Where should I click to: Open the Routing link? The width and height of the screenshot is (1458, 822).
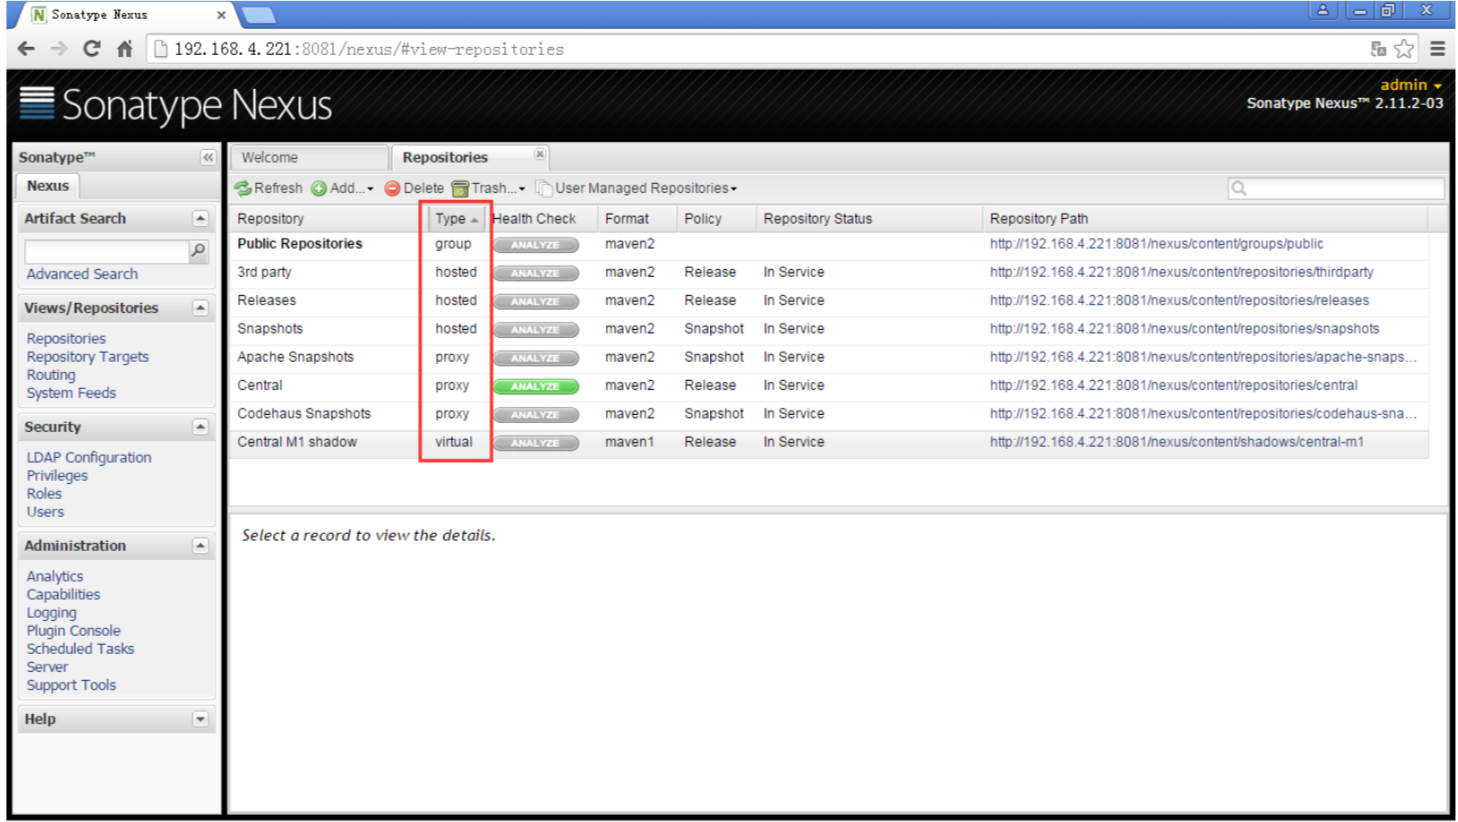51,375
